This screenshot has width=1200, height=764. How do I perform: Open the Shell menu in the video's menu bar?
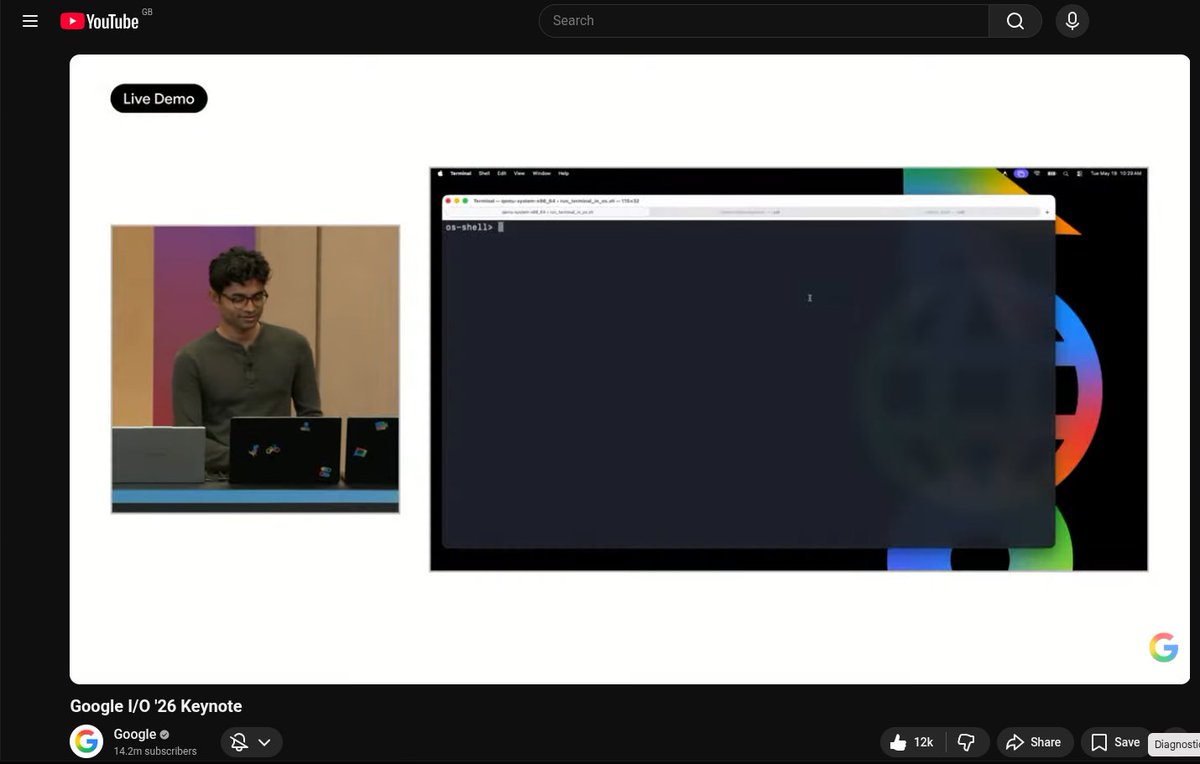pyautogui.click(x=484, y=173)
